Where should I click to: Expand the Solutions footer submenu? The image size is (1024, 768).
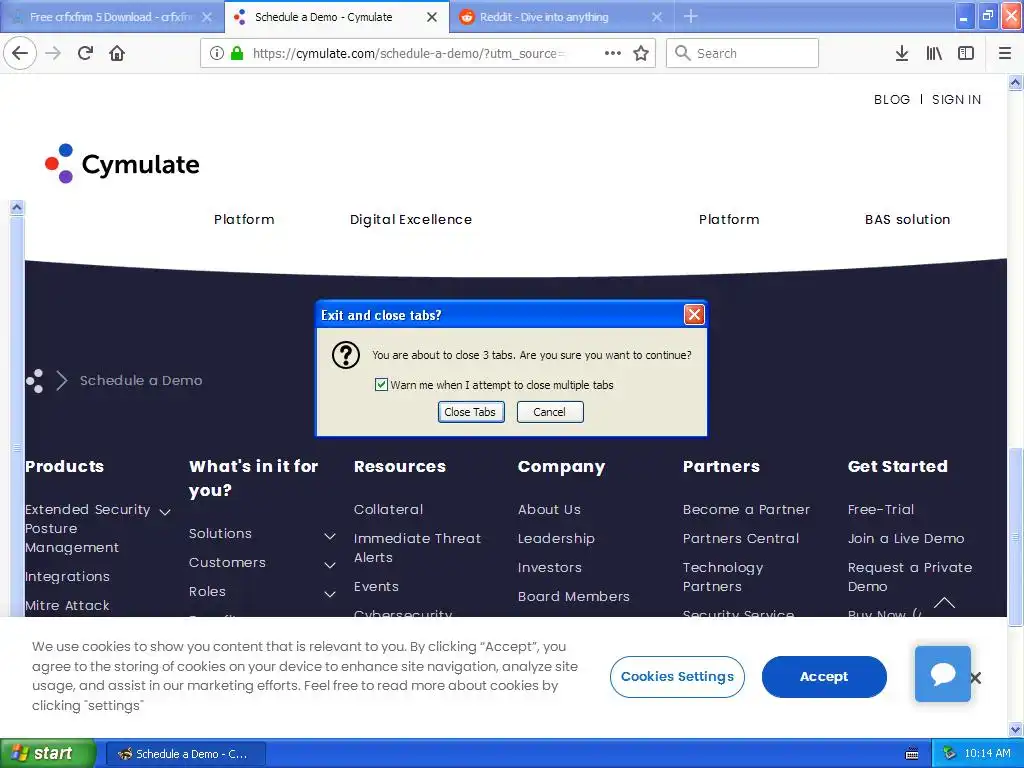click(330, 536)
